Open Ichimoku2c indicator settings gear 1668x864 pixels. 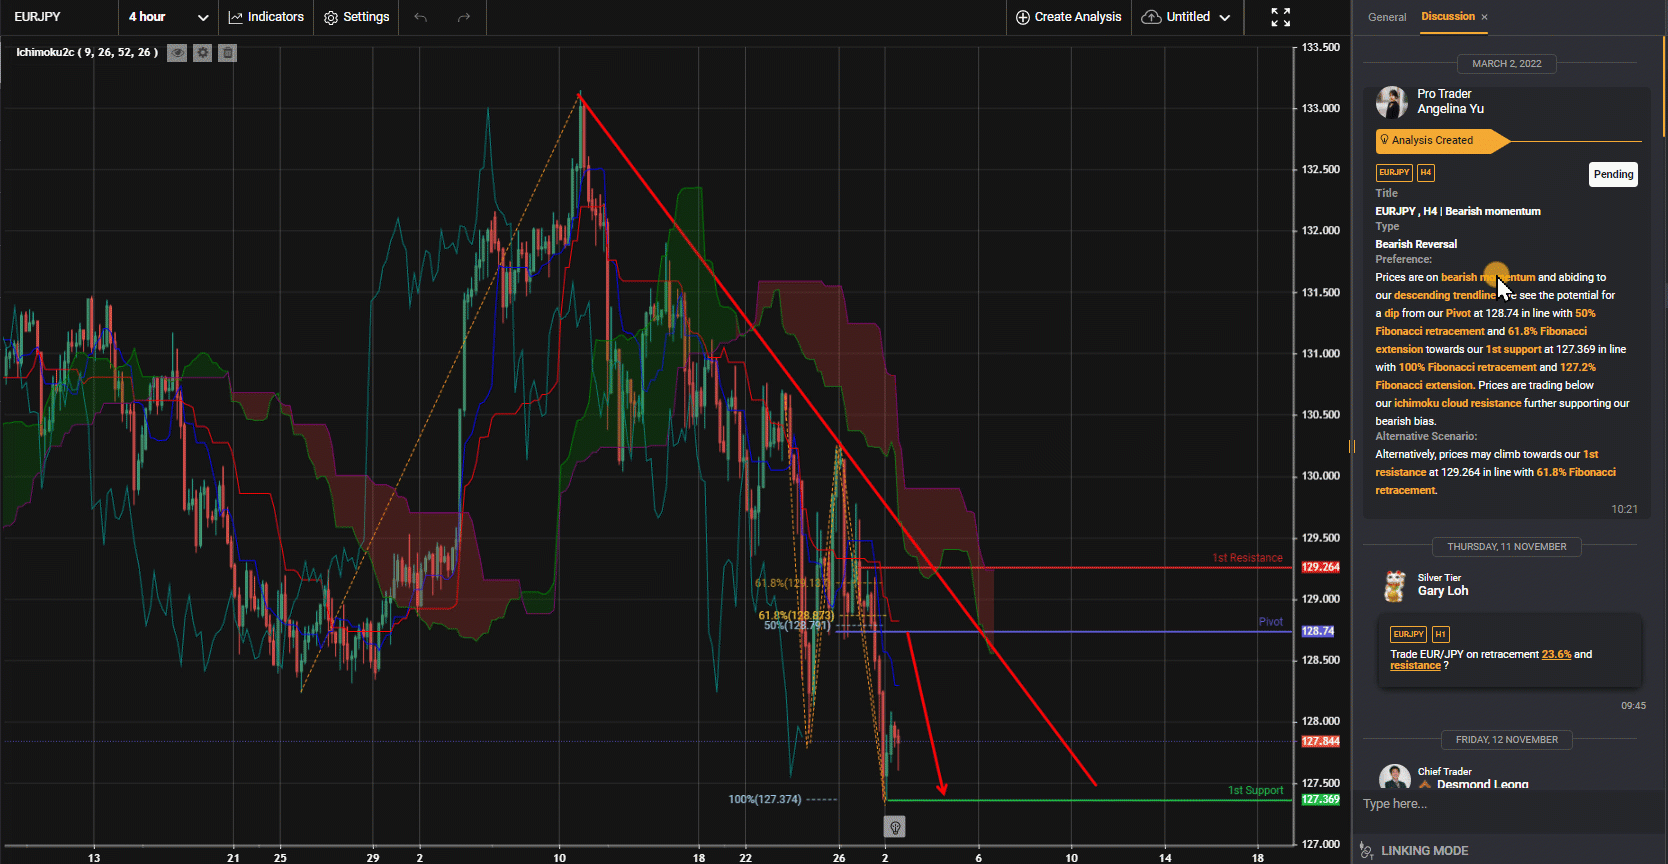[x=203, y=53]
